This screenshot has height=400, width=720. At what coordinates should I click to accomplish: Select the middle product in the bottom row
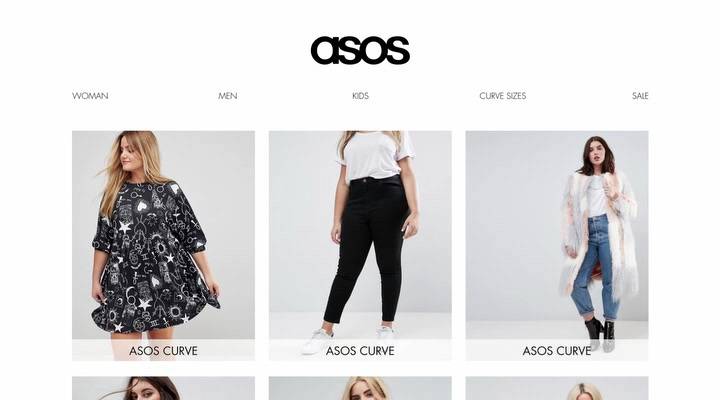tap(360, 389)
